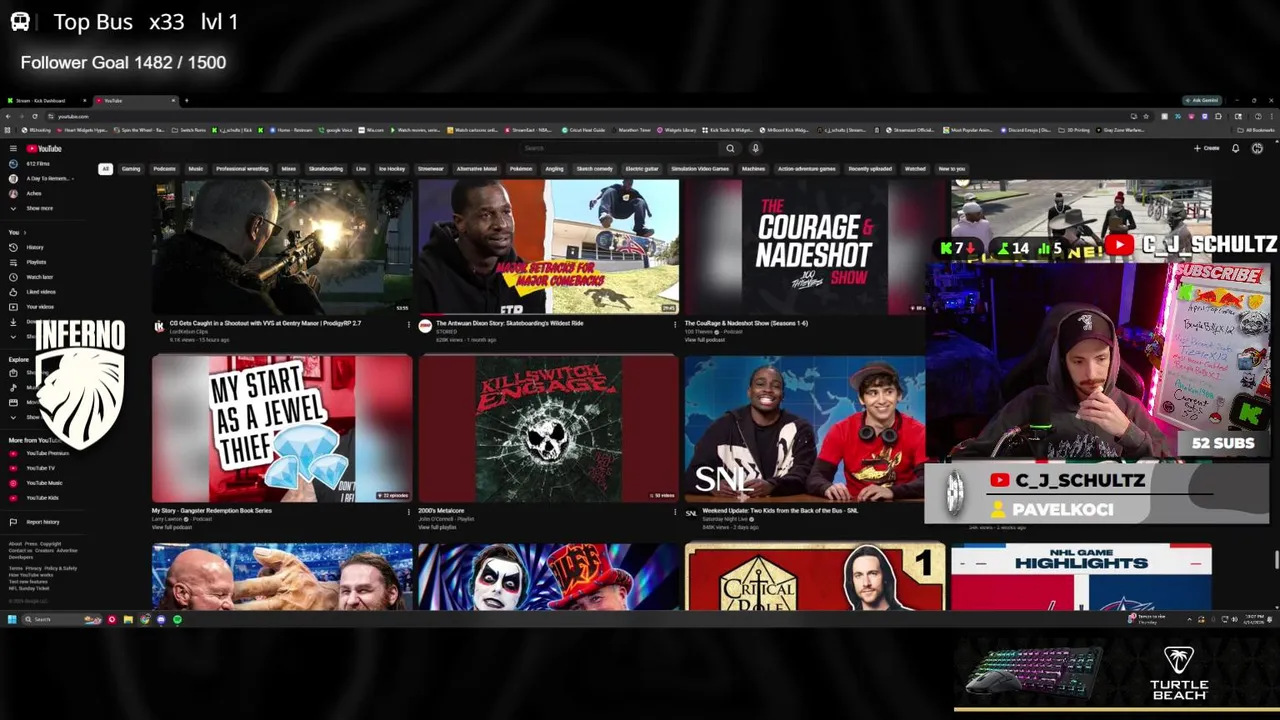Screen dimensions: 1280x720
Task: Reload the page with the refresh icon
Action: pos(34,116)
